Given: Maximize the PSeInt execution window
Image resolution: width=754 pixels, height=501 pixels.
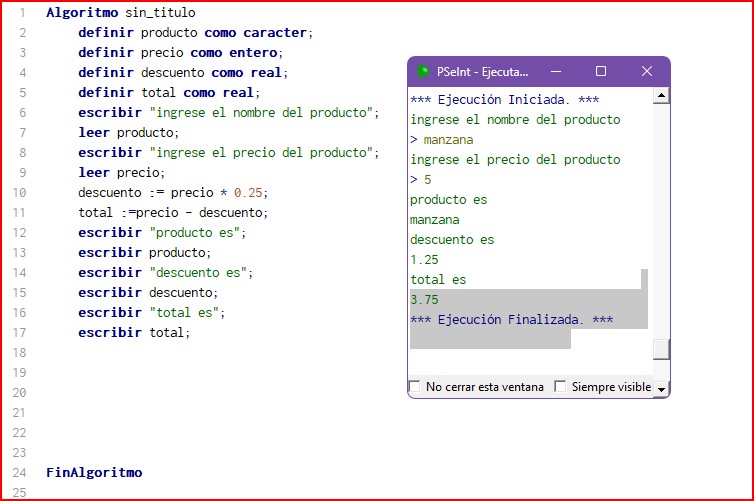Looking at the screenshot, I should 601,71.
